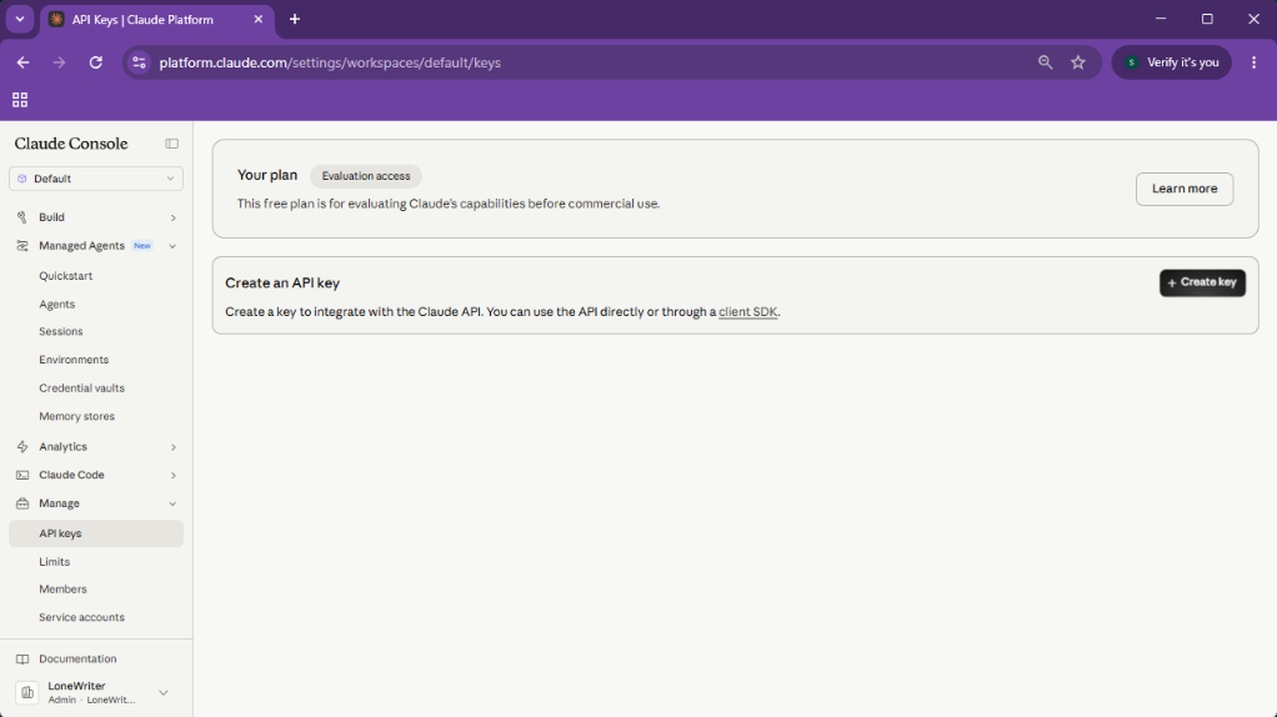Image resolution: width=1277 pixels, height=717 pixels.
Task: Open the apps grid icon in bookmarks bar
Action: pyautogui.click(x=20, y=100)
